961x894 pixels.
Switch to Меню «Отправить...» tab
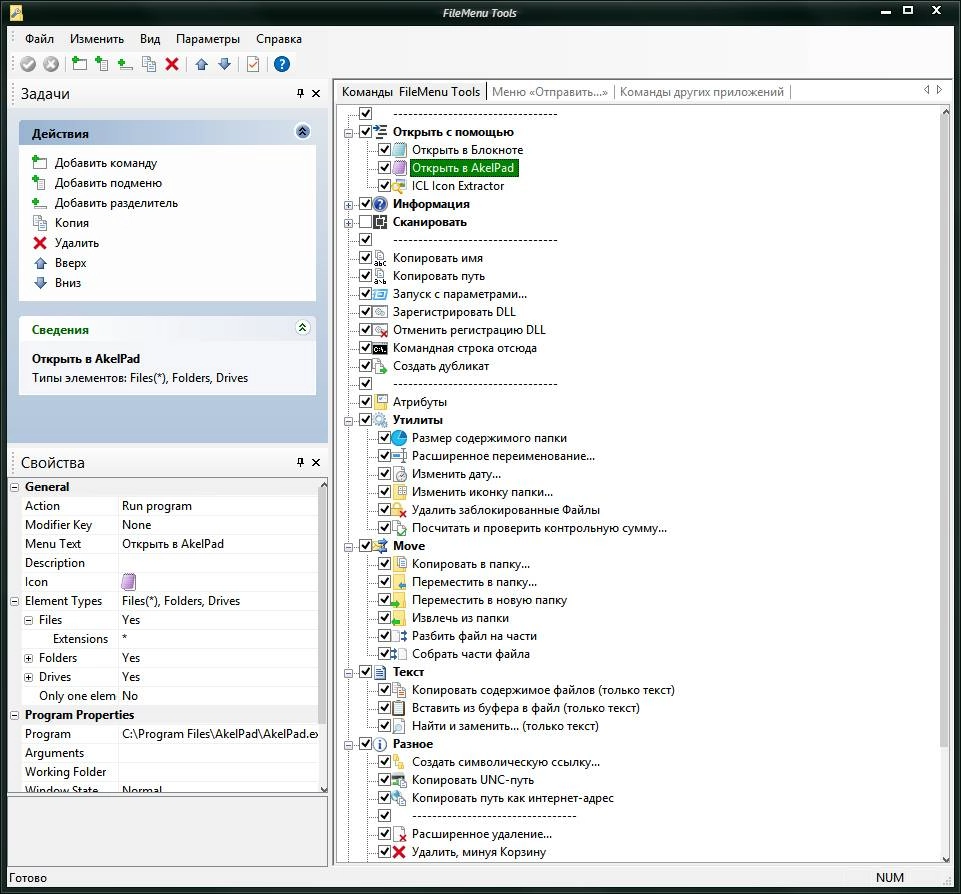tap(550, 92)
